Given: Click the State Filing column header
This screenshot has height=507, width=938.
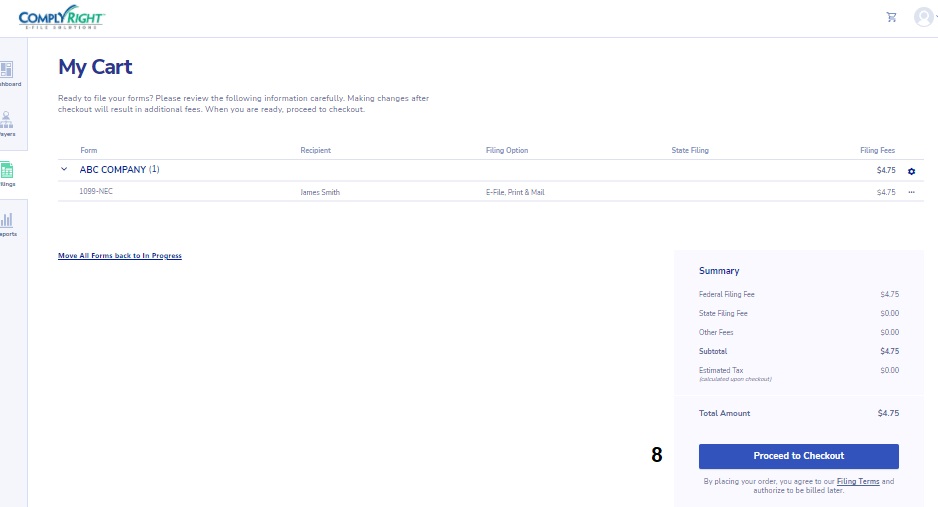Looking at the screenshot, I should coord(690,150).
